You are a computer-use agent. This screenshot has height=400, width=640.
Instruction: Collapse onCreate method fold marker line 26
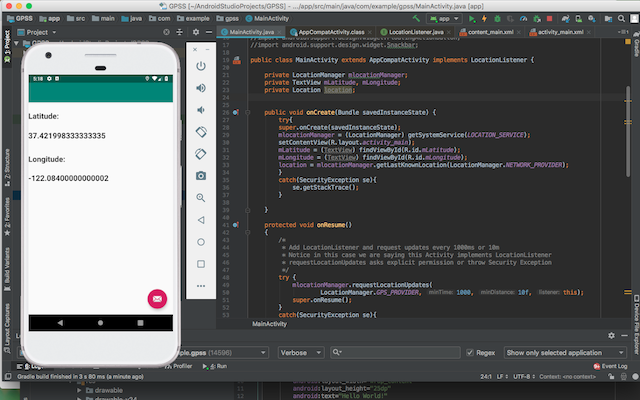point(248,112)
